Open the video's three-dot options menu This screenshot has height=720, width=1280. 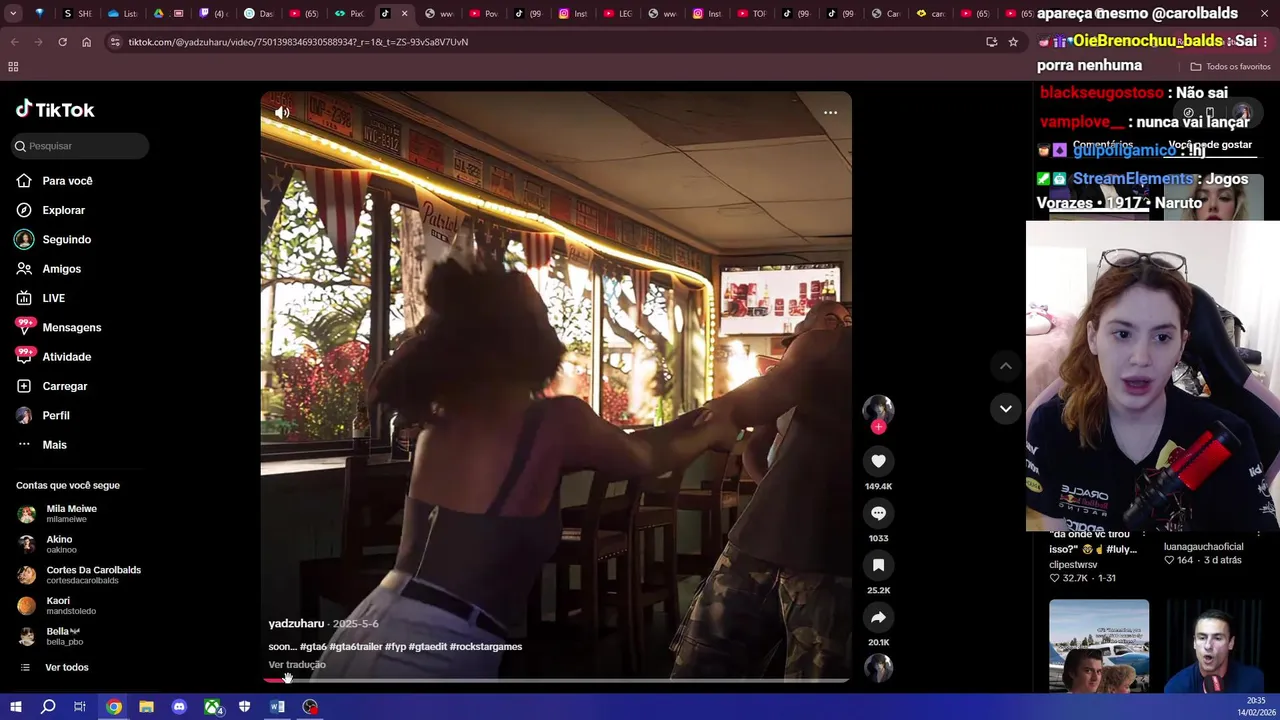(x=830, y=112)
